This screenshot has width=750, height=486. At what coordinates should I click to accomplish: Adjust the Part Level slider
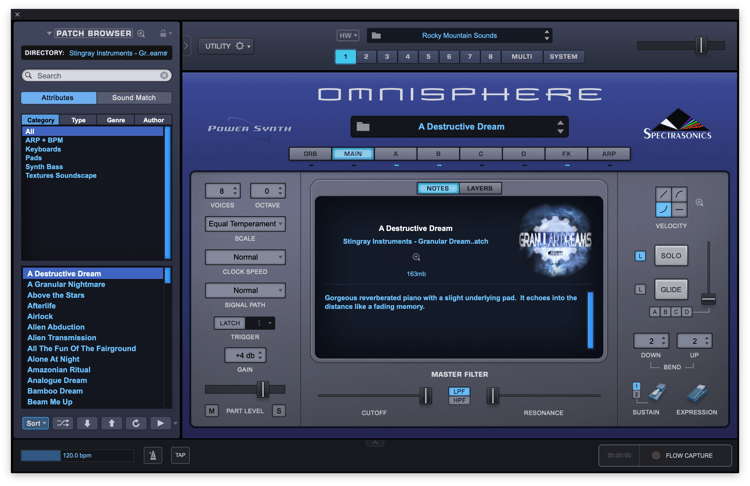coord(263,389)
